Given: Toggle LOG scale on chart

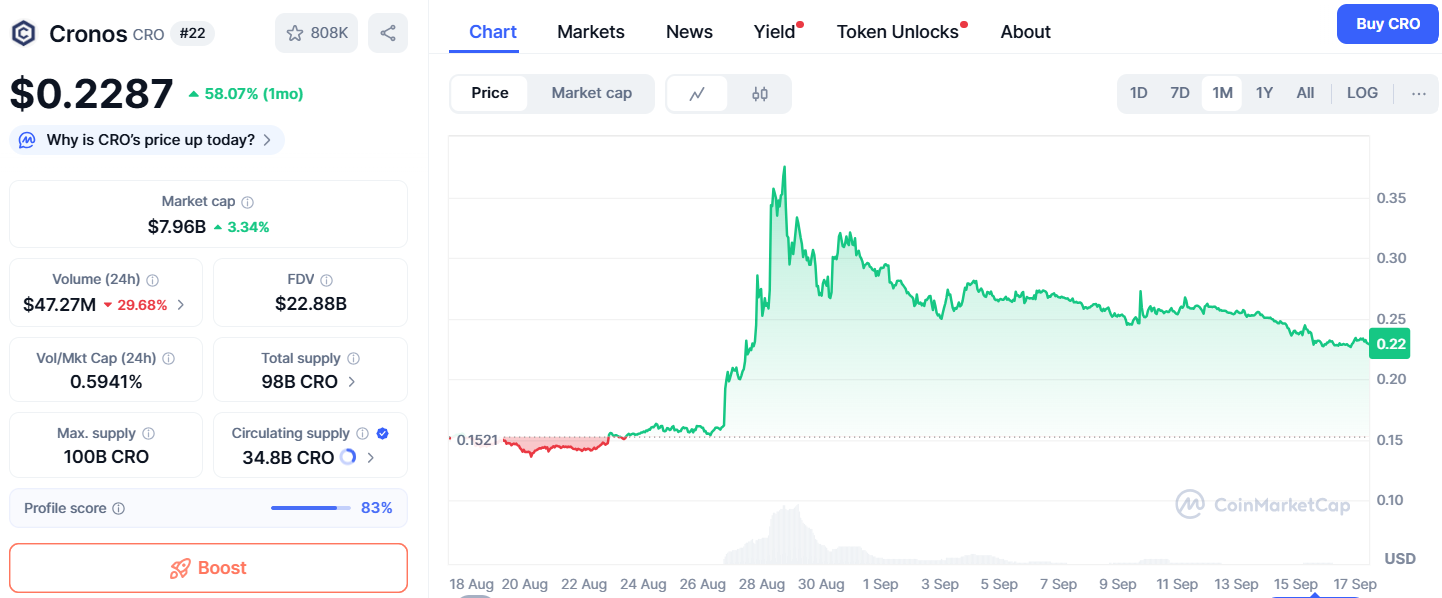Looking at the screenshot, I should [1362, 93].
